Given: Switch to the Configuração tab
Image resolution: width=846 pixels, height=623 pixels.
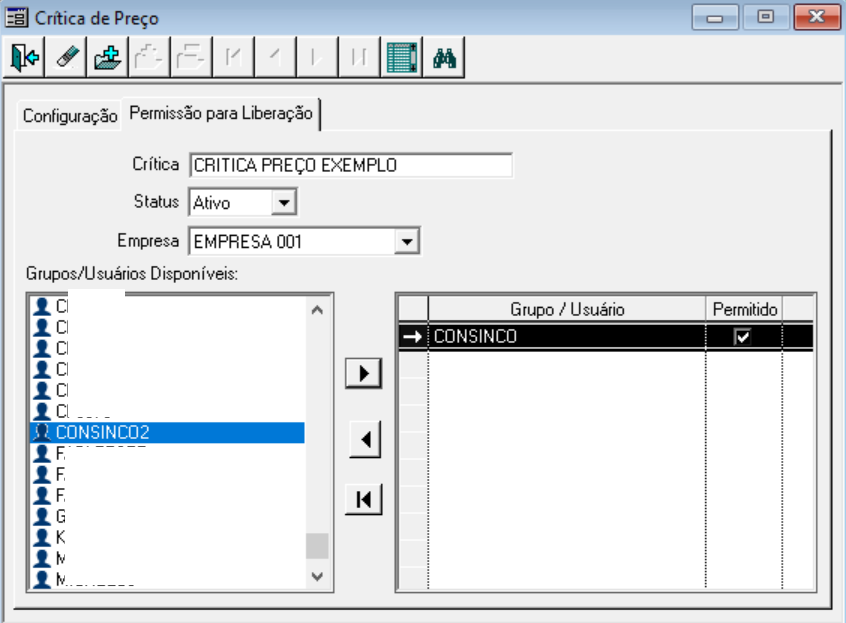Looking at the screenshot, I should pyautogui.click(x=70, y=115).
